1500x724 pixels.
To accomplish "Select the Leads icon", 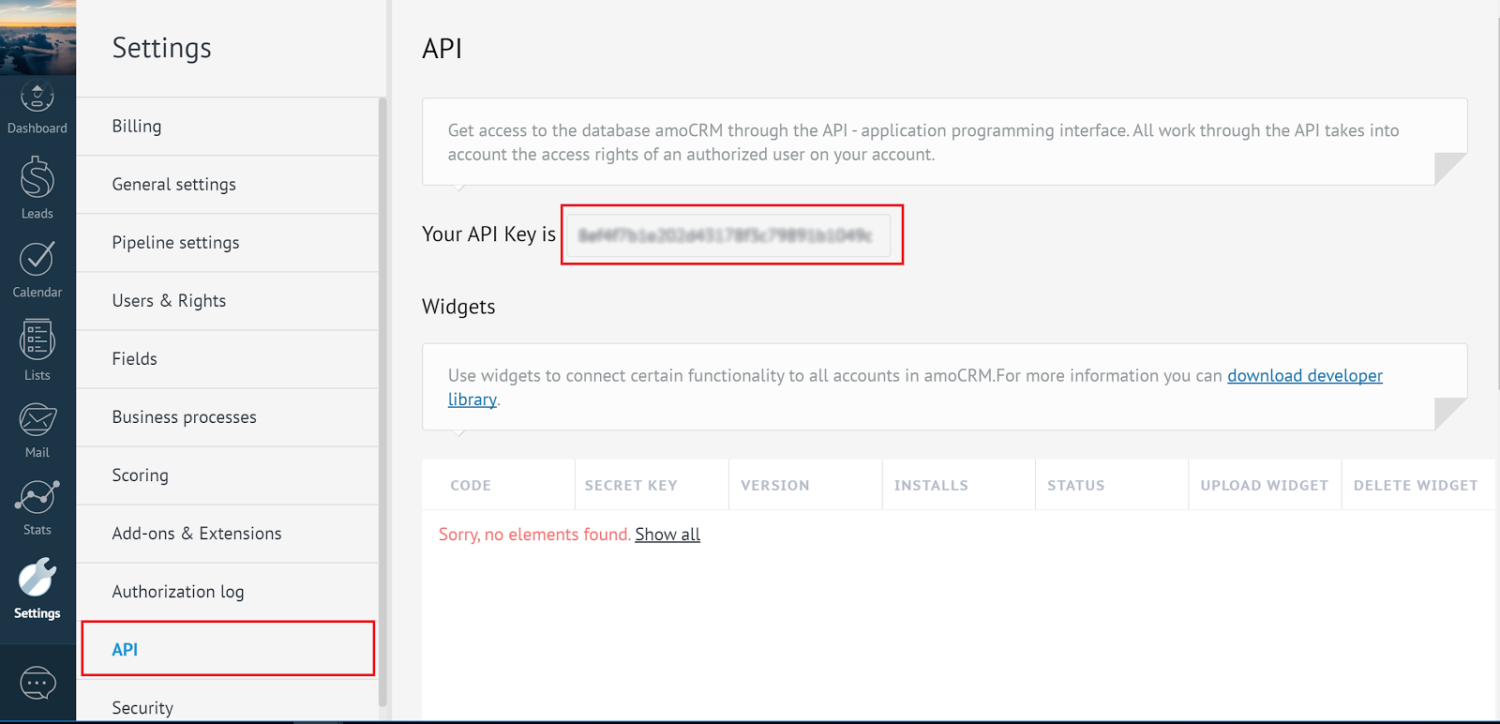I will click(x=37, y=186).
